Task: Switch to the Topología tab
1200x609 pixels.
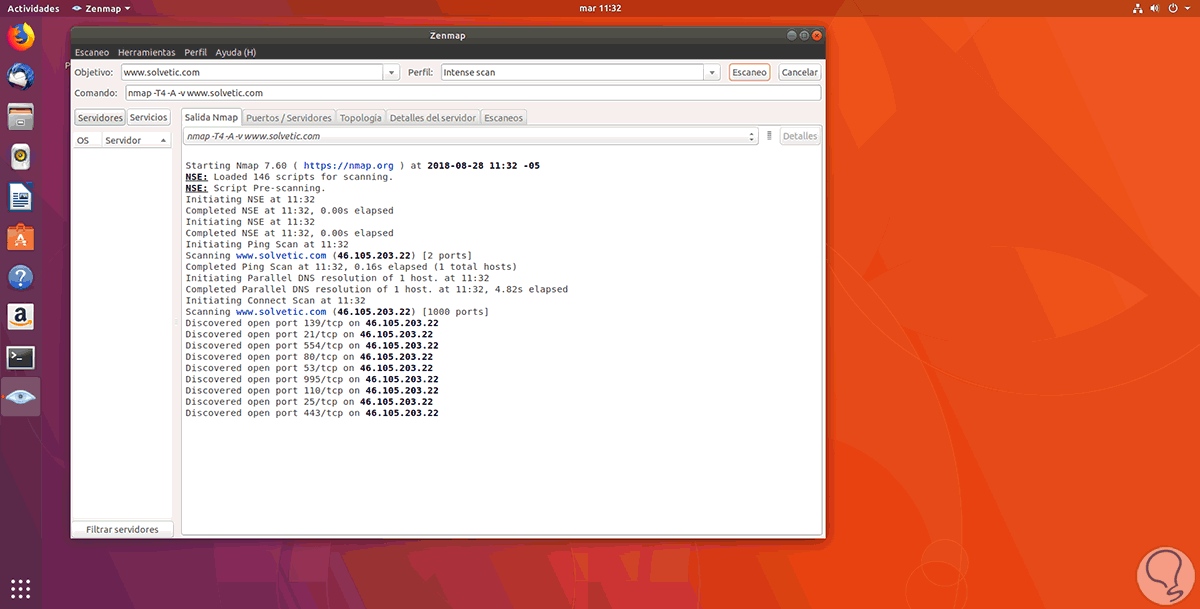Action: (x=360, y=117)
